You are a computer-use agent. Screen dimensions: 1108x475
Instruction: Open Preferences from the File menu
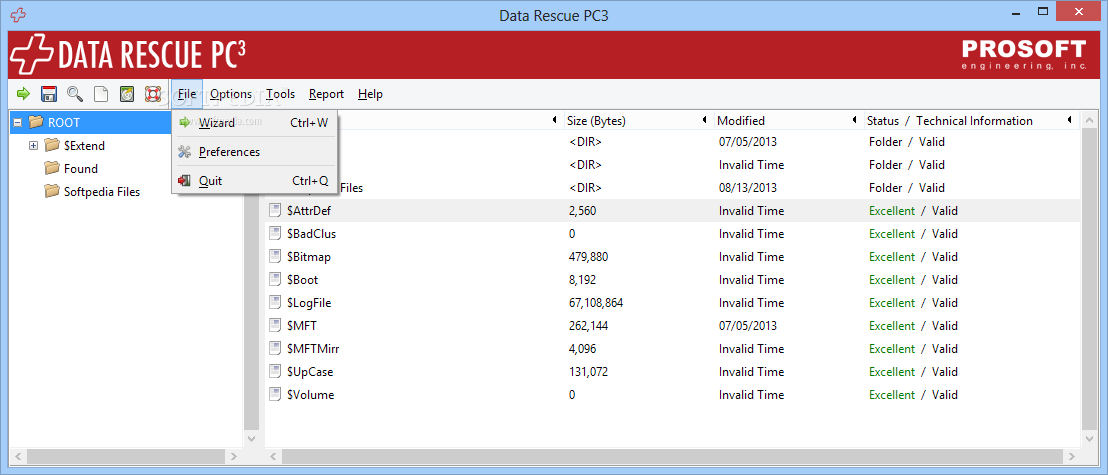point(254,151)
